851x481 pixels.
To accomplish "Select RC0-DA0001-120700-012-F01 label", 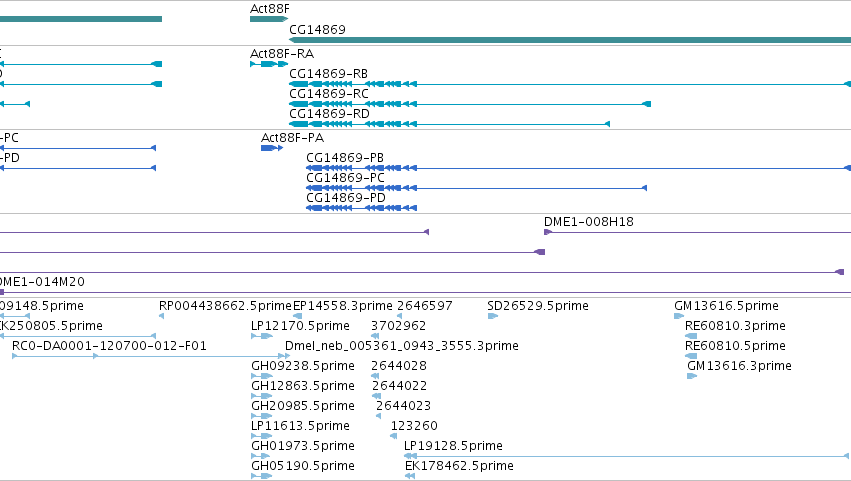I will (109, 346).
